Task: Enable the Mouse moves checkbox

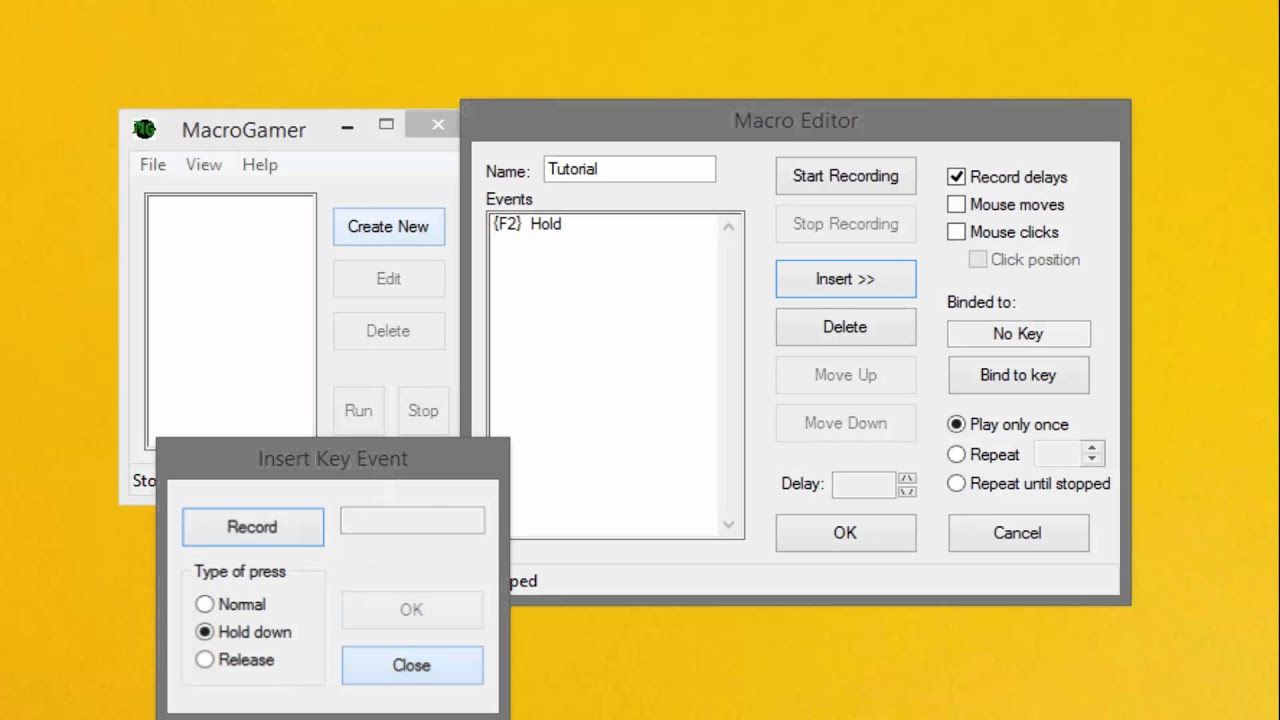Action: pyautogui.click(x=957, y=204)
